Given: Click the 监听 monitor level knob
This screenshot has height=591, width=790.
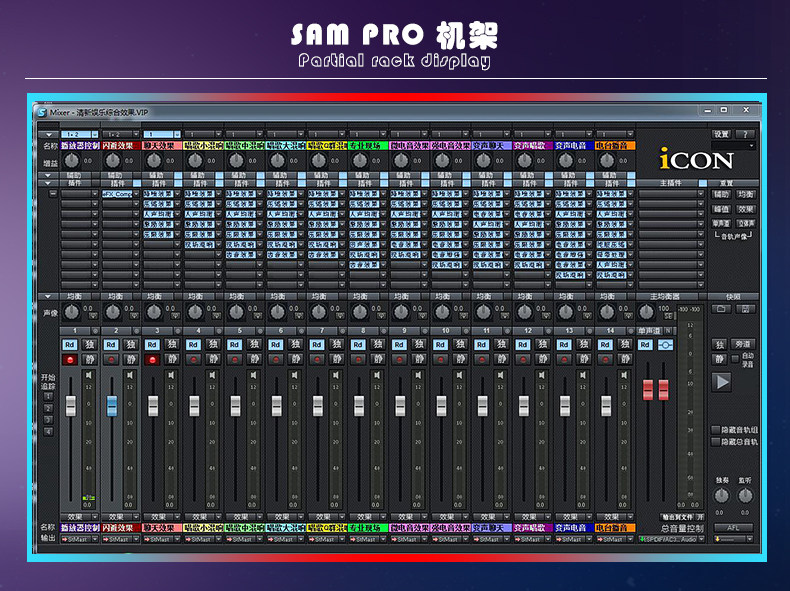Looking at the screenshot, I should click(x=745, y=496).
